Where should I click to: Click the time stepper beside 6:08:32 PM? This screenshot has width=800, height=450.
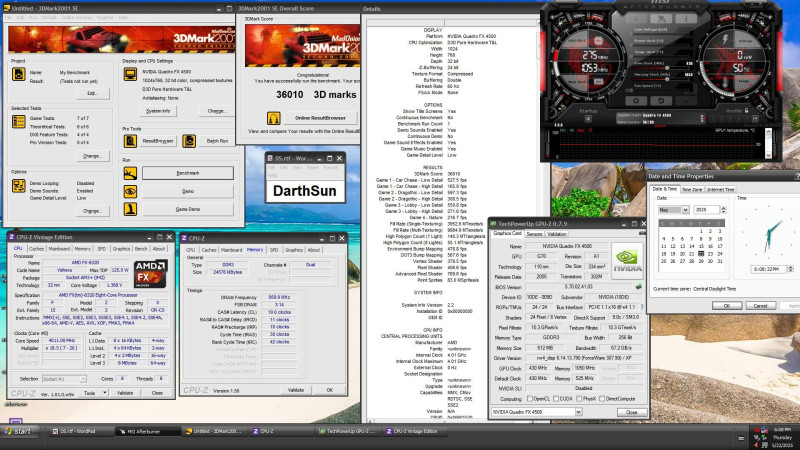pyautogui.click(x=790, y=269)
